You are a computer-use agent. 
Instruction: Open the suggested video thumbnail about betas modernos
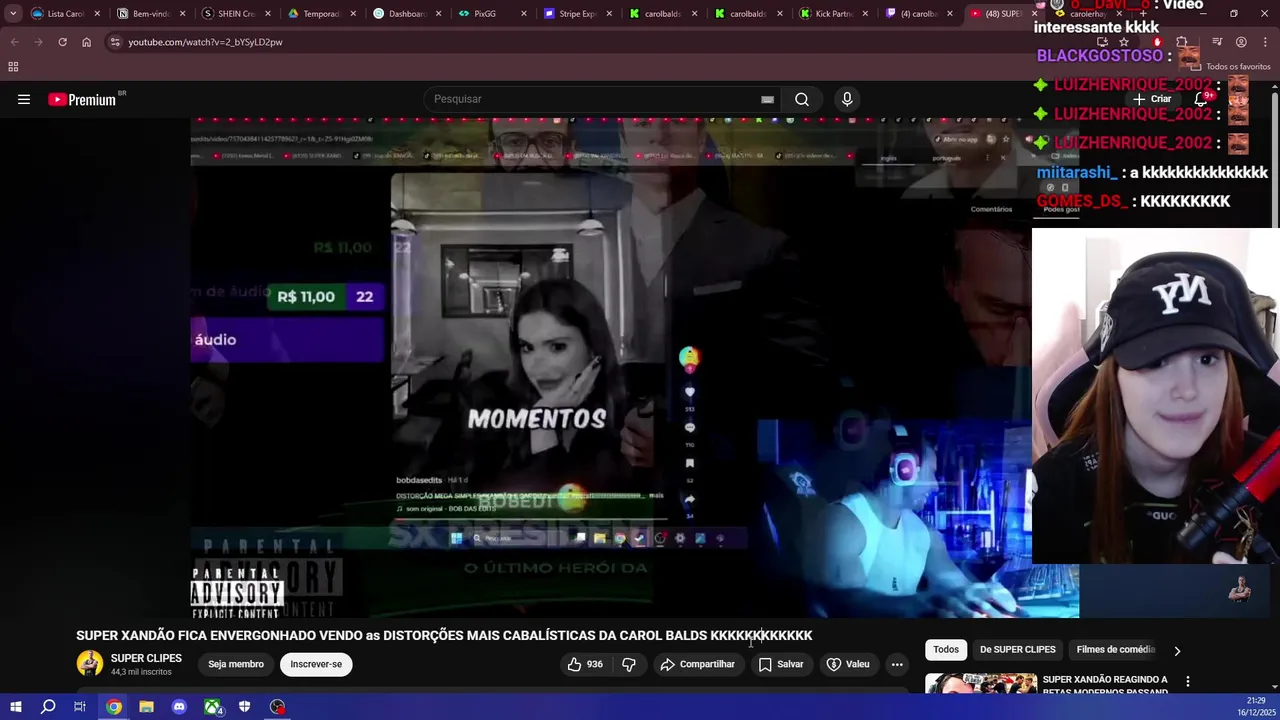tap(980, 684)
